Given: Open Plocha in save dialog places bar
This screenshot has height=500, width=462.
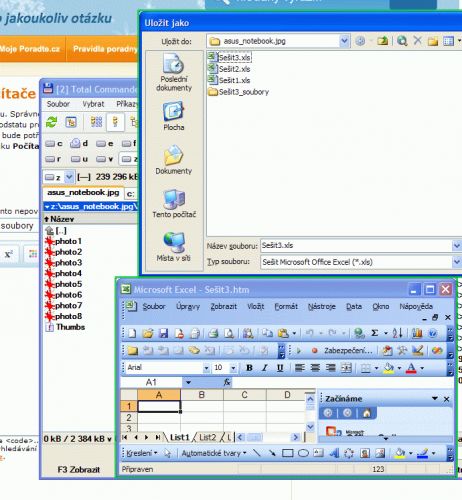Looking at the screenshot, I should tap(174, 116).
